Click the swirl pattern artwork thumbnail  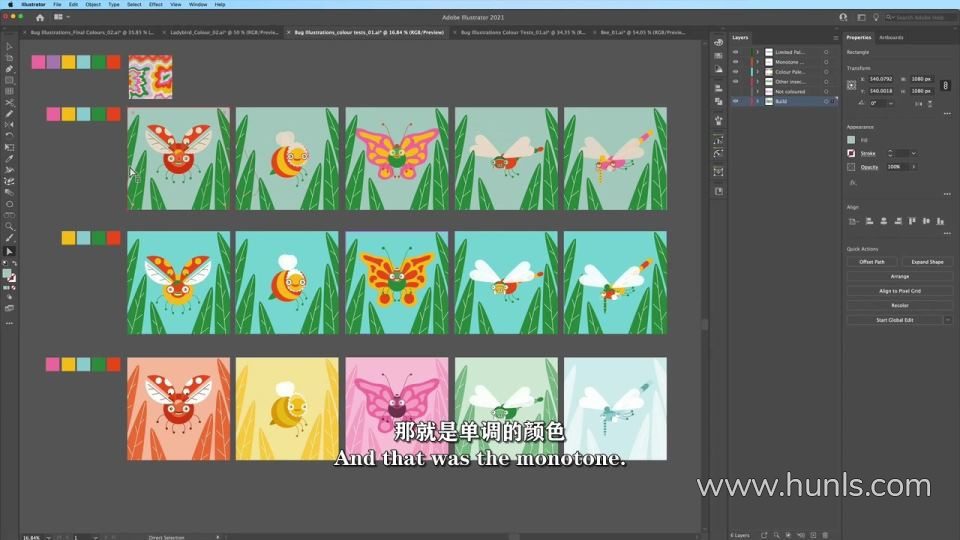pyautogui.click(x=151, y=77)
